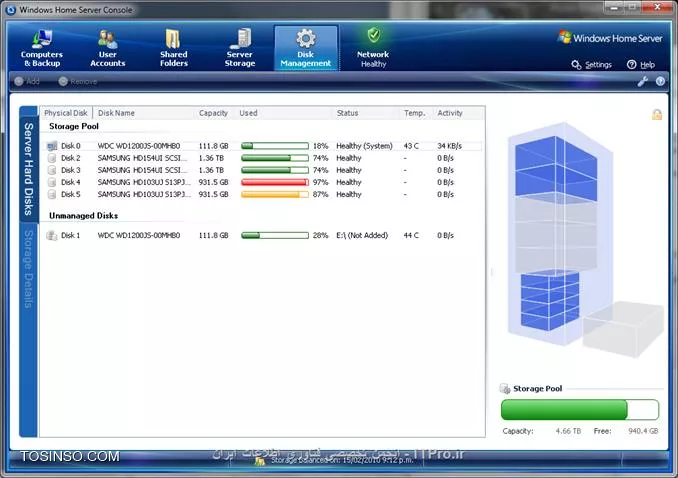
Task: Click Disk 1 28% usage bar
Action: 275,236
